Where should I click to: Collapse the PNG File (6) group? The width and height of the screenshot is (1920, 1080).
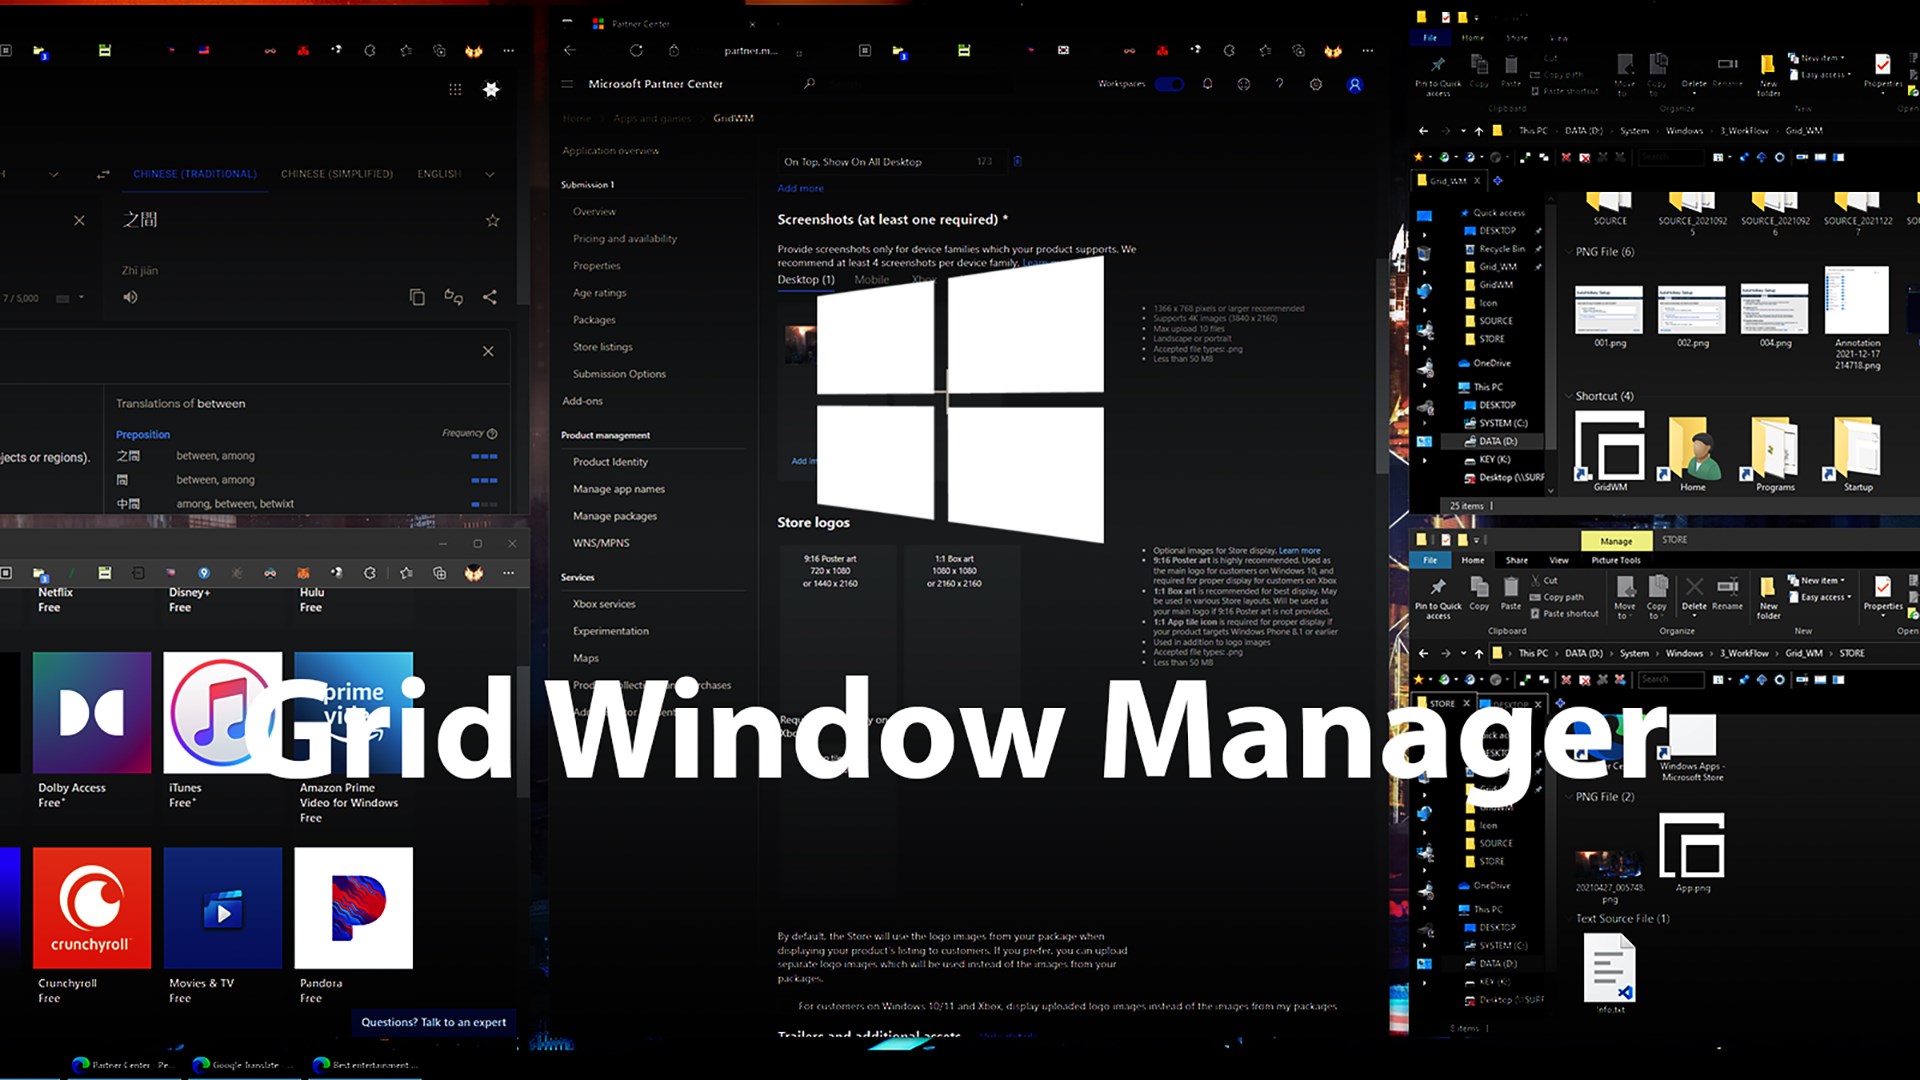coord(1568,252)
